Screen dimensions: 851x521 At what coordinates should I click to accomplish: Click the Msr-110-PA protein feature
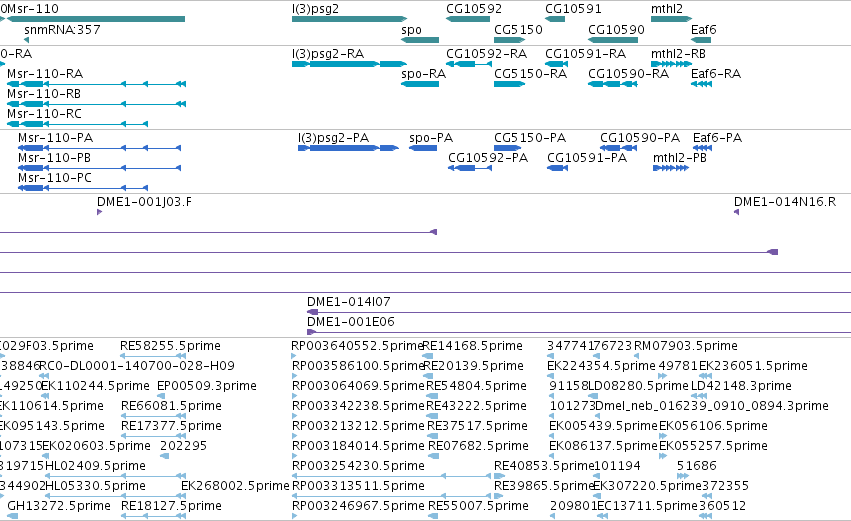point(99,148)
